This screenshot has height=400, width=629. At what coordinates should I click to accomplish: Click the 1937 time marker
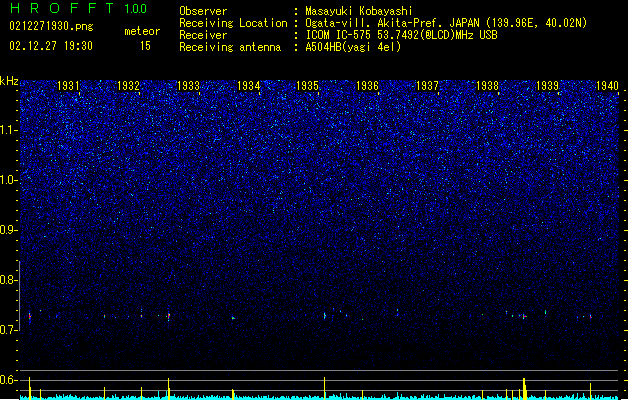pos(427,85)
